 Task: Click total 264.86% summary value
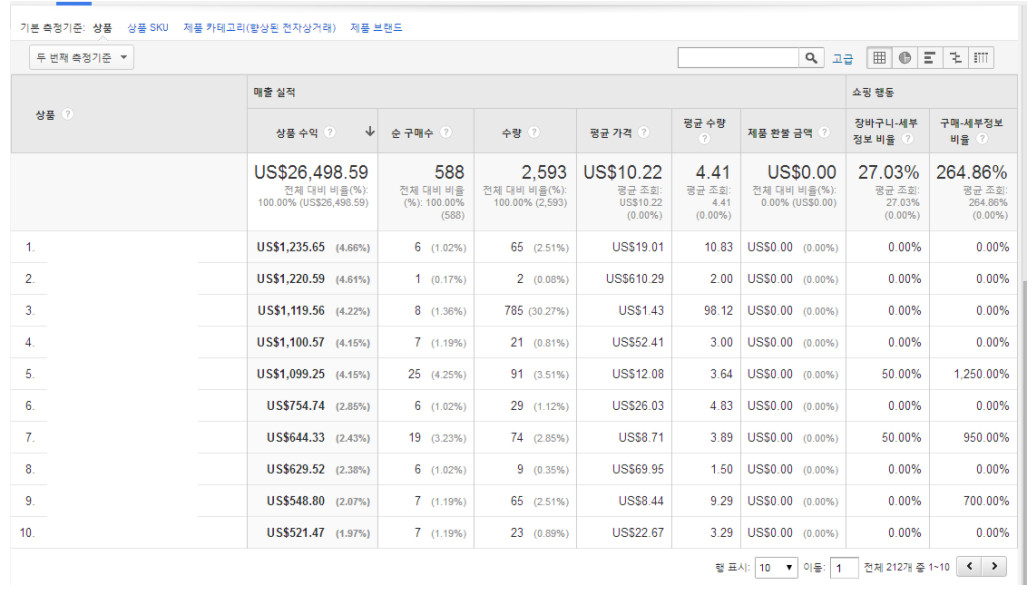pyautogui.click(x=971, y=172)
